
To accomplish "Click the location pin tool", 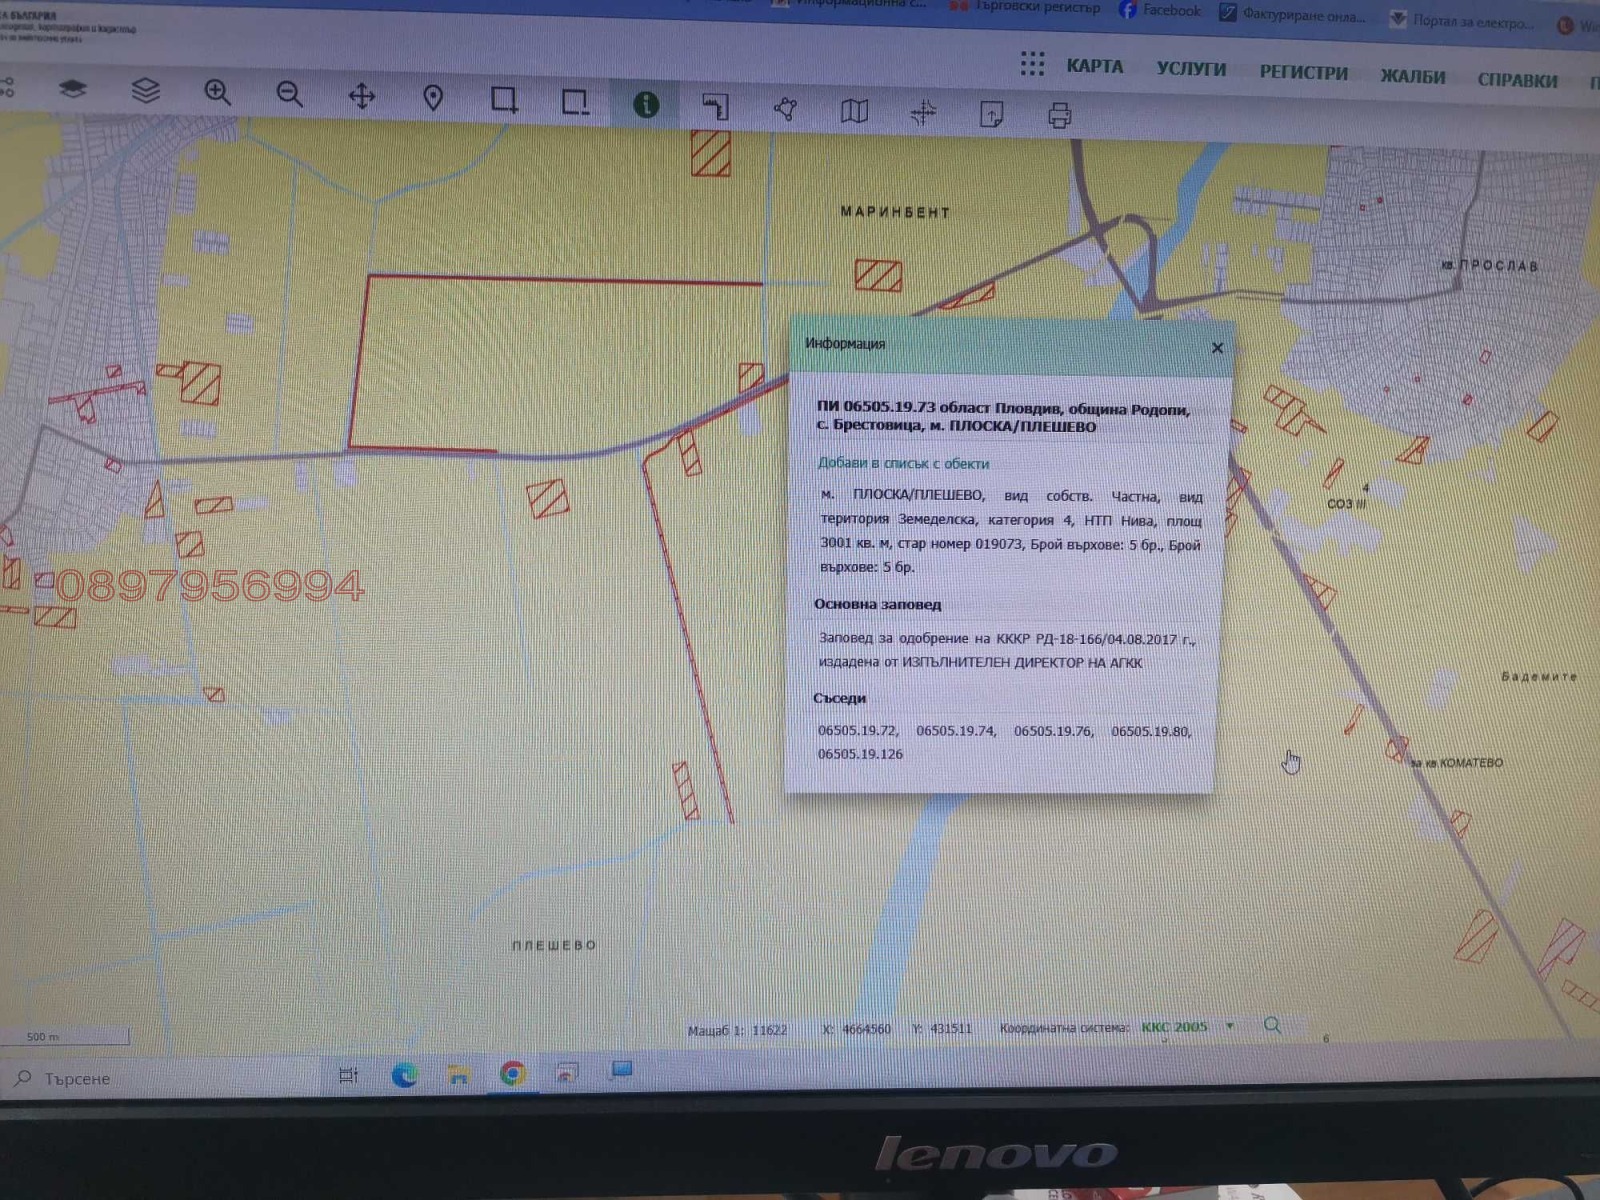I will [x=433, y=97].
